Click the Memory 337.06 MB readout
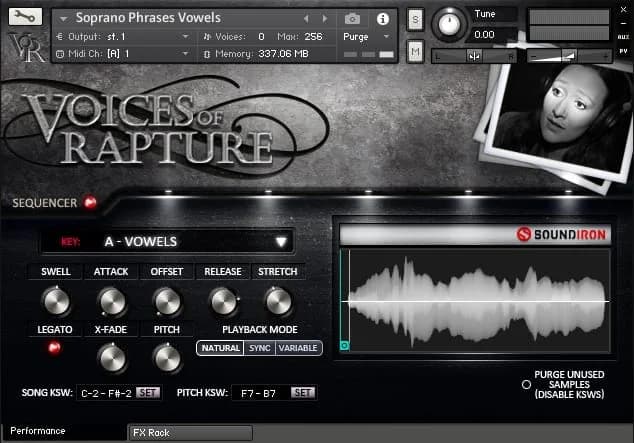Image resolution: width=634 pixels, height=443 pixels. click(x=283, y=53)
